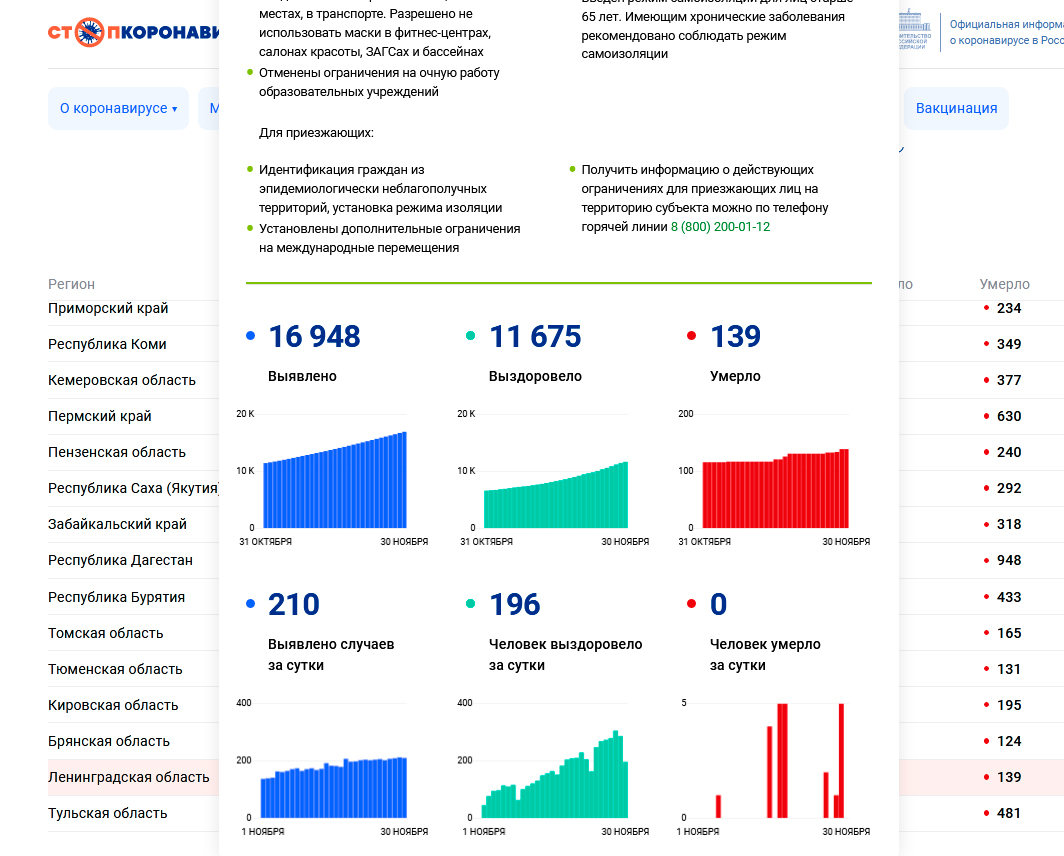Click the government emblem icon in header
The image size is (1064, 856).
click(913, 30)
